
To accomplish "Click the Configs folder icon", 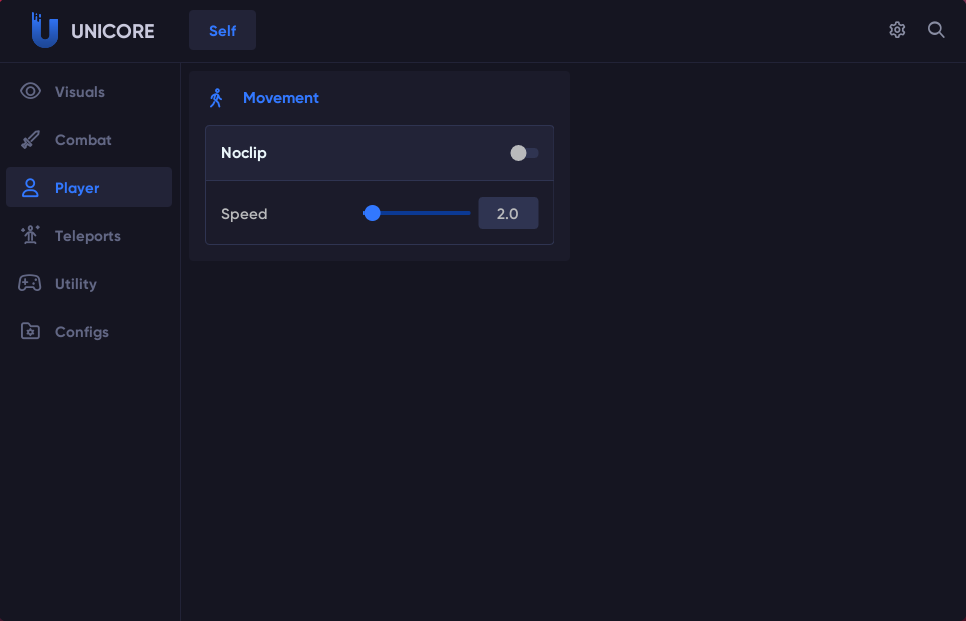I will [x=30, y=332].
